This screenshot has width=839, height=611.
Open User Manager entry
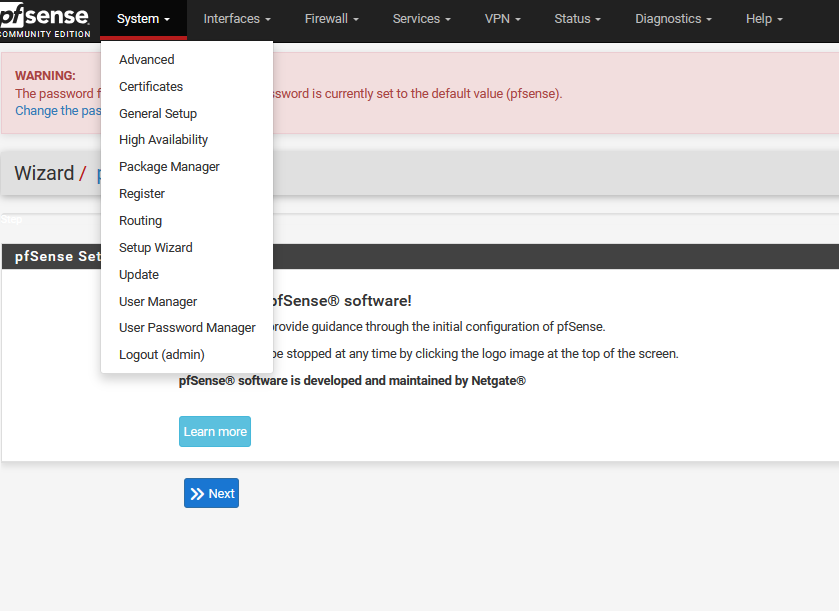[x=158, y=302]
